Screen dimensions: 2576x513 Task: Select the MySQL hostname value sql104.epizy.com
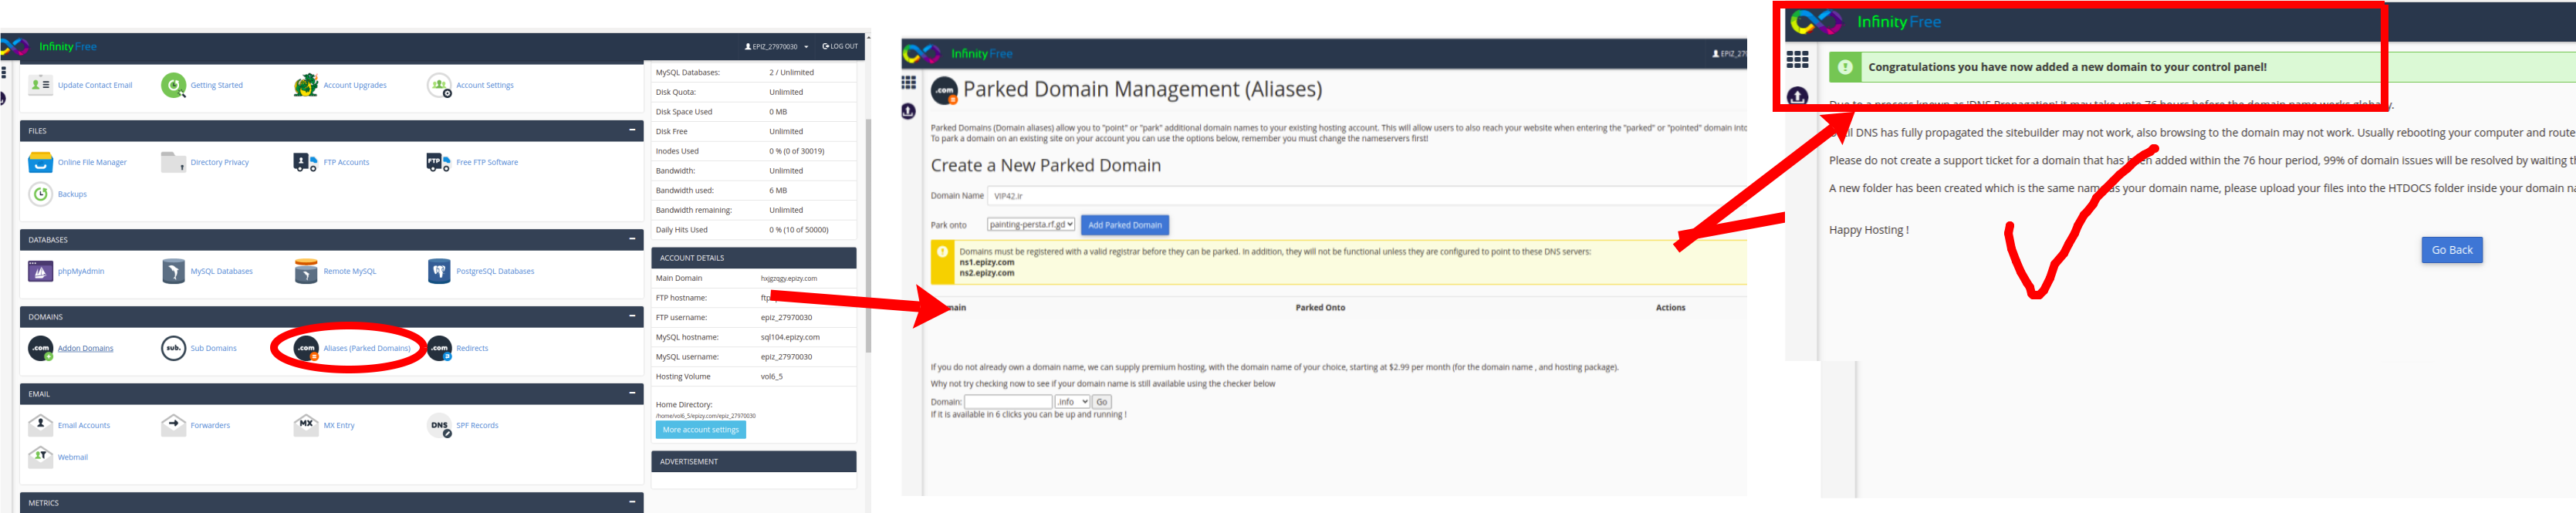(x=790, y=337)
